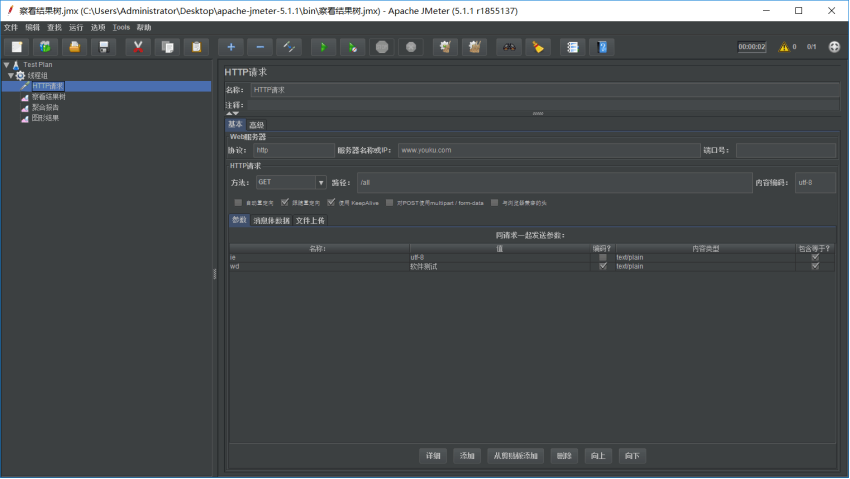The image size is (850, 479).
Task: Select 聚合报告 in the tree
Action: coord(45,107)
